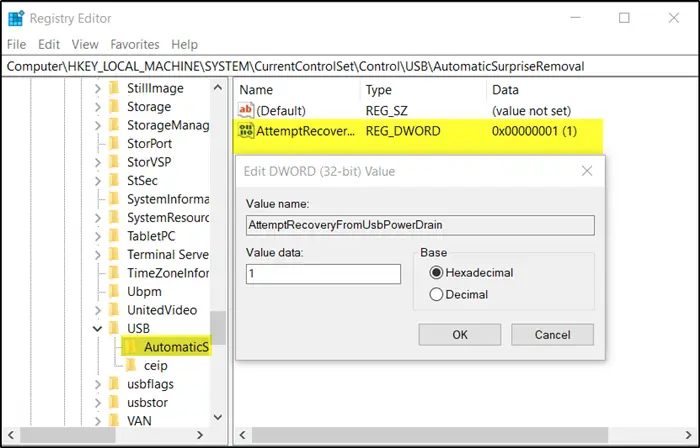Click the Storage folder icon
This screenshot has height=448, width=700.
tap(114, 106)
